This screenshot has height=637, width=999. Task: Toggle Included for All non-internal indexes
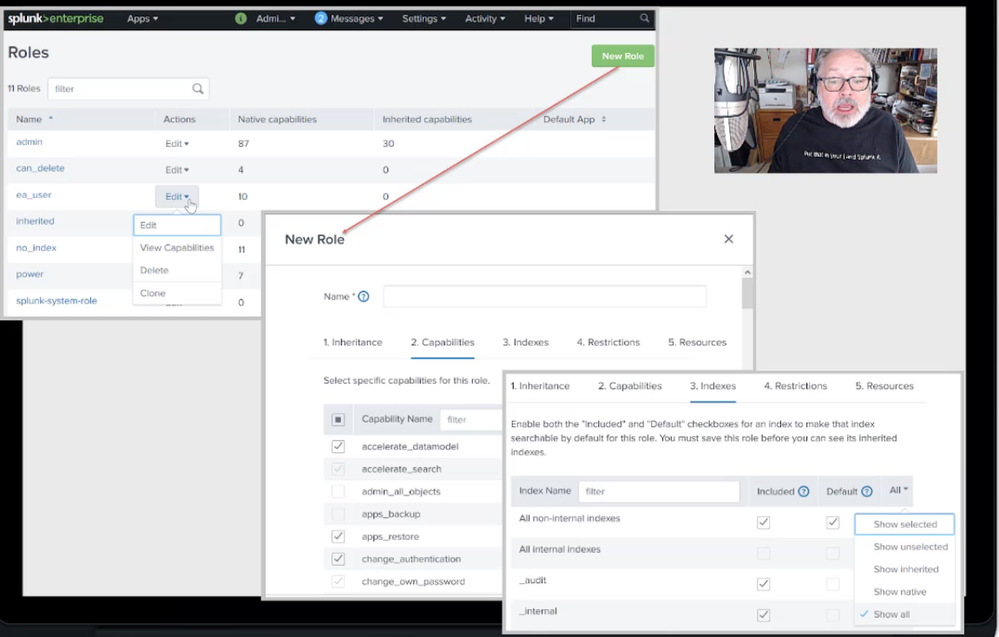coord(763,522)
